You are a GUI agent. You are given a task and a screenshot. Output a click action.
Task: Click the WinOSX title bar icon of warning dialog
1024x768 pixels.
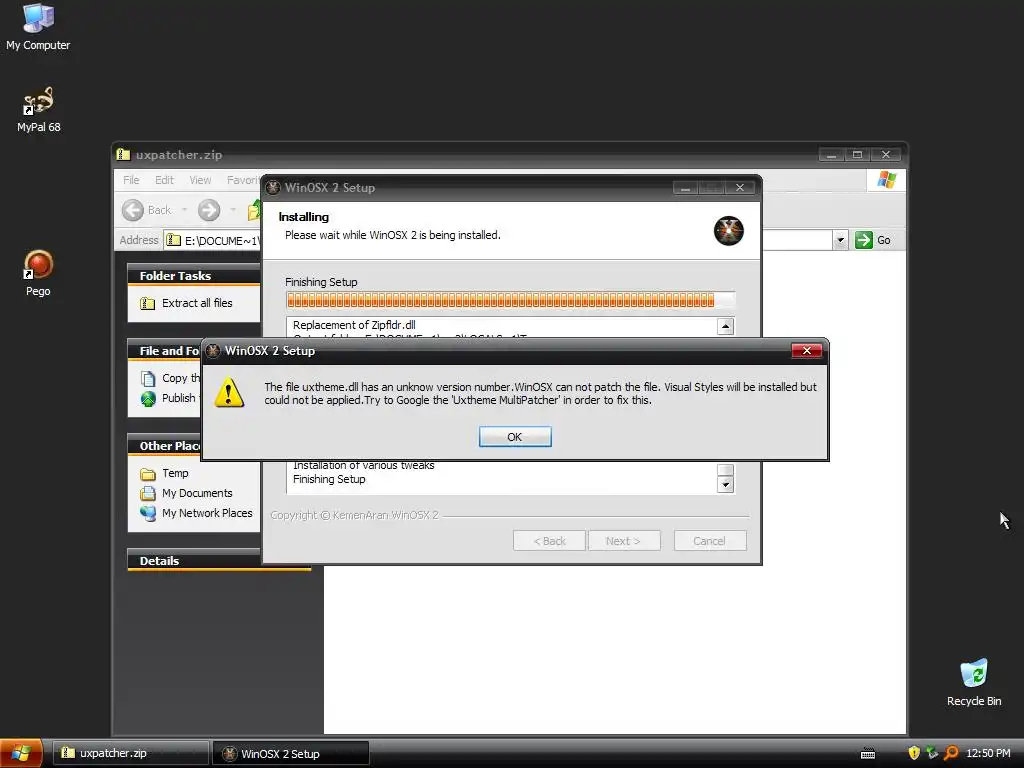point(213,351)
